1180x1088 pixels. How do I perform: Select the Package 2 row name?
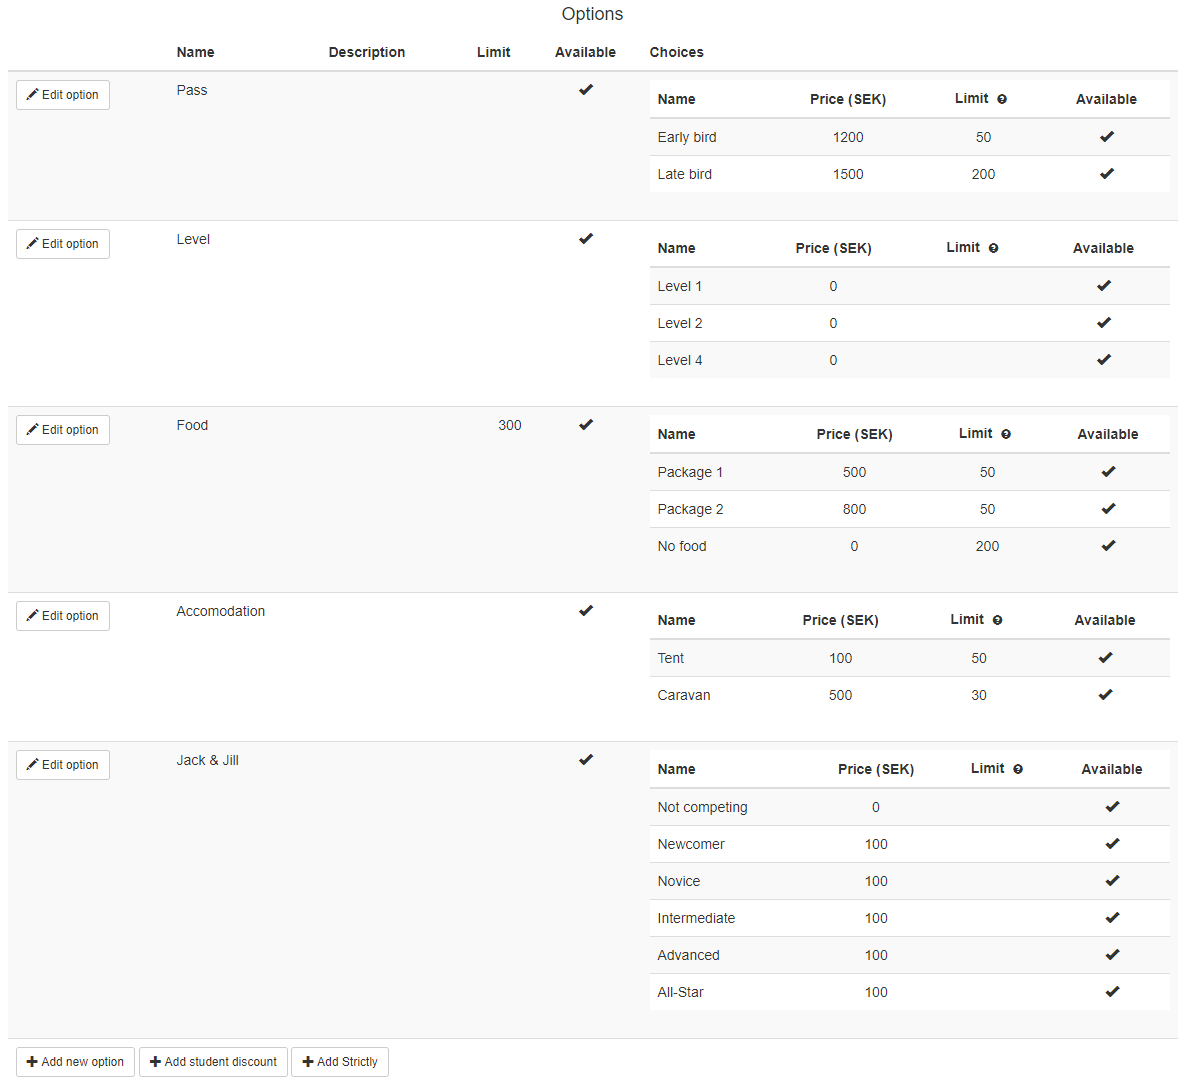pyautogui.click(x=690, y=509)
